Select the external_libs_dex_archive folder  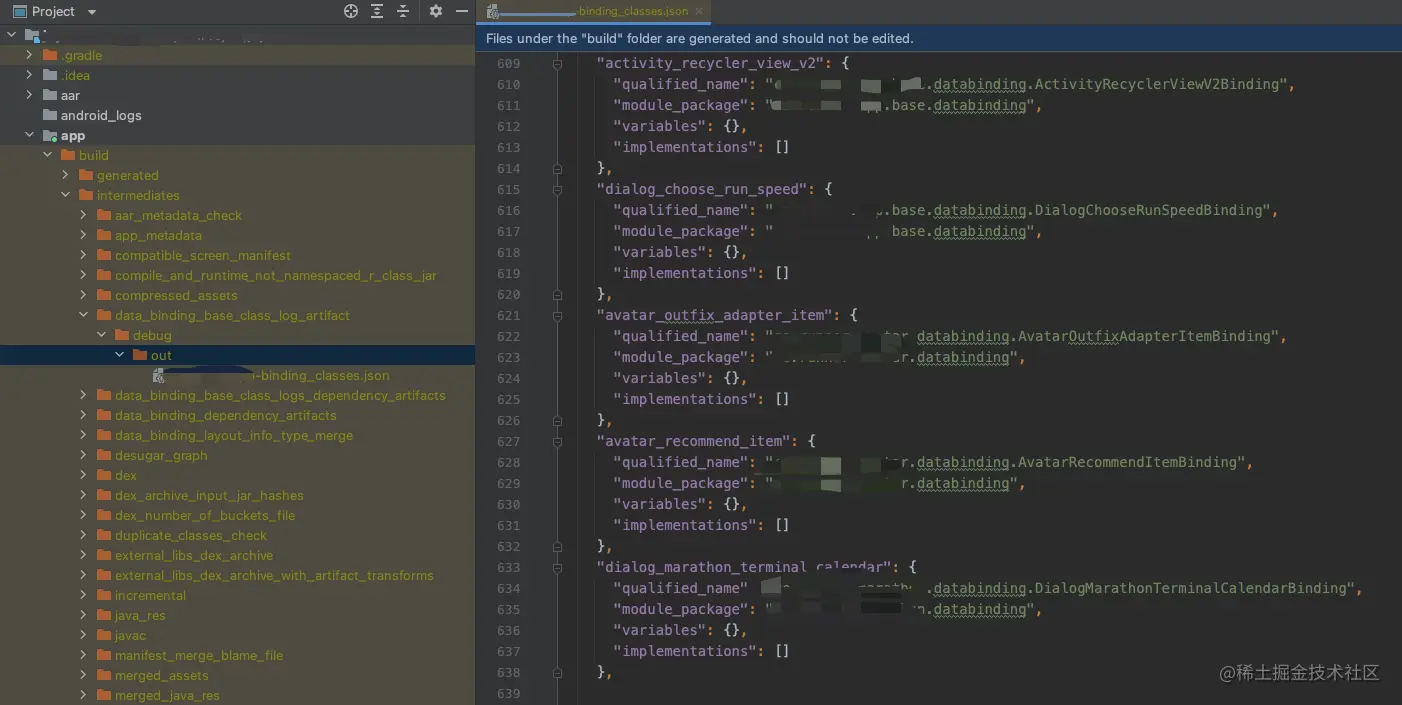pos(194,555)
